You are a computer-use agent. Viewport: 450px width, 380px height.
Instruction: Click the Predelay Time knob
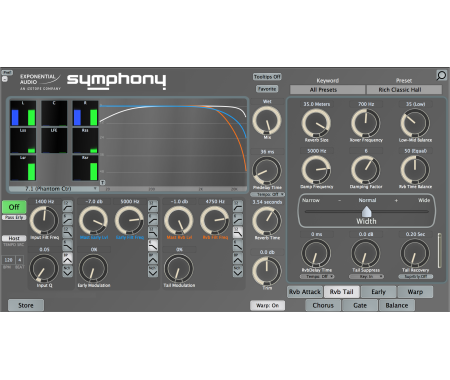coord(267,171)
